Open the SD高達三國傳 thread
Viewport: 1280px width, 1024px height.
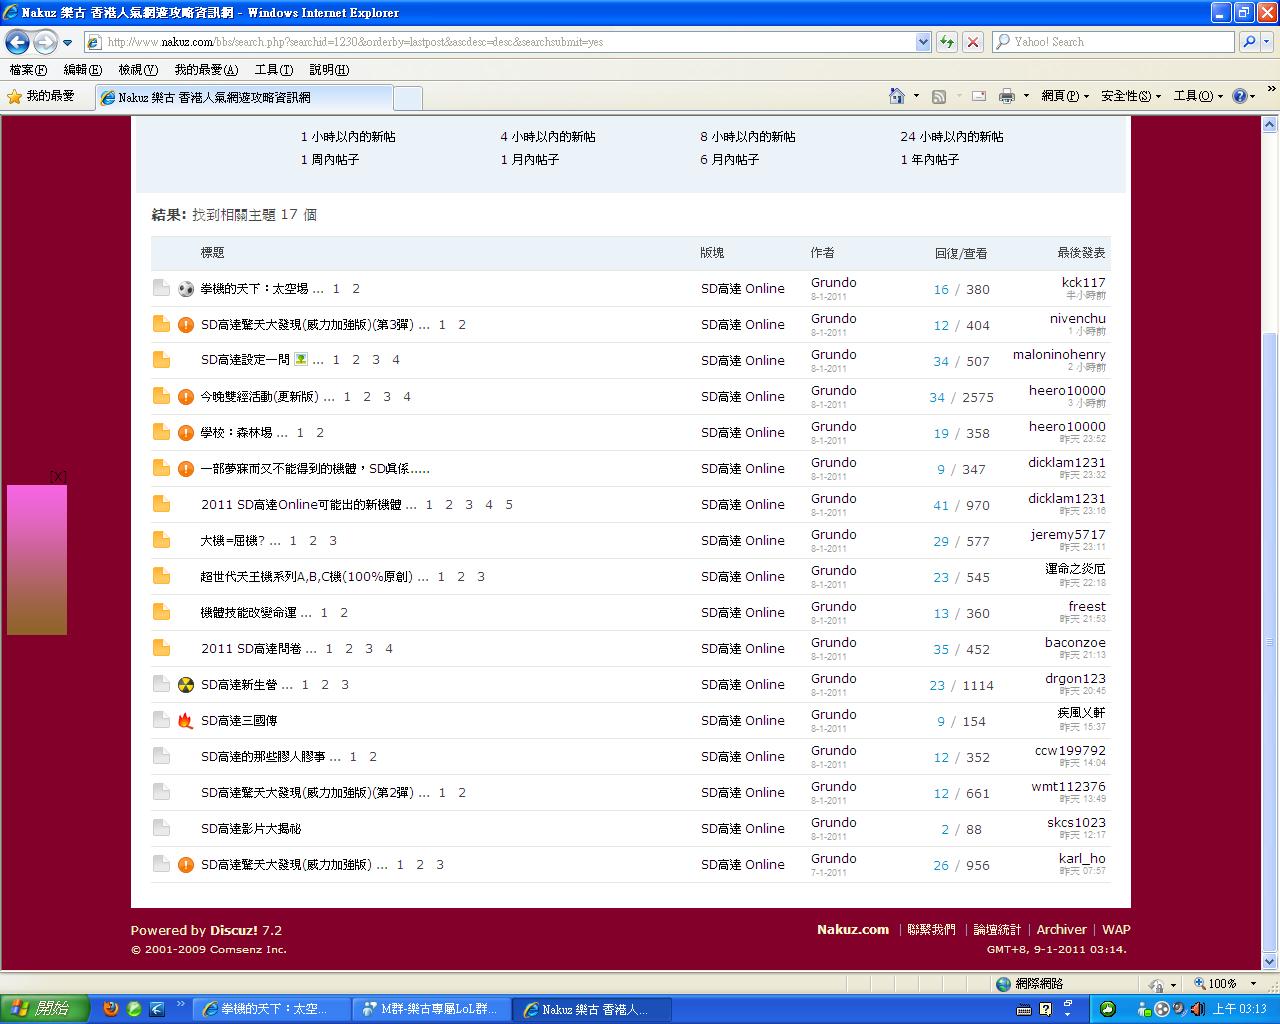click(x=239, y=720)
